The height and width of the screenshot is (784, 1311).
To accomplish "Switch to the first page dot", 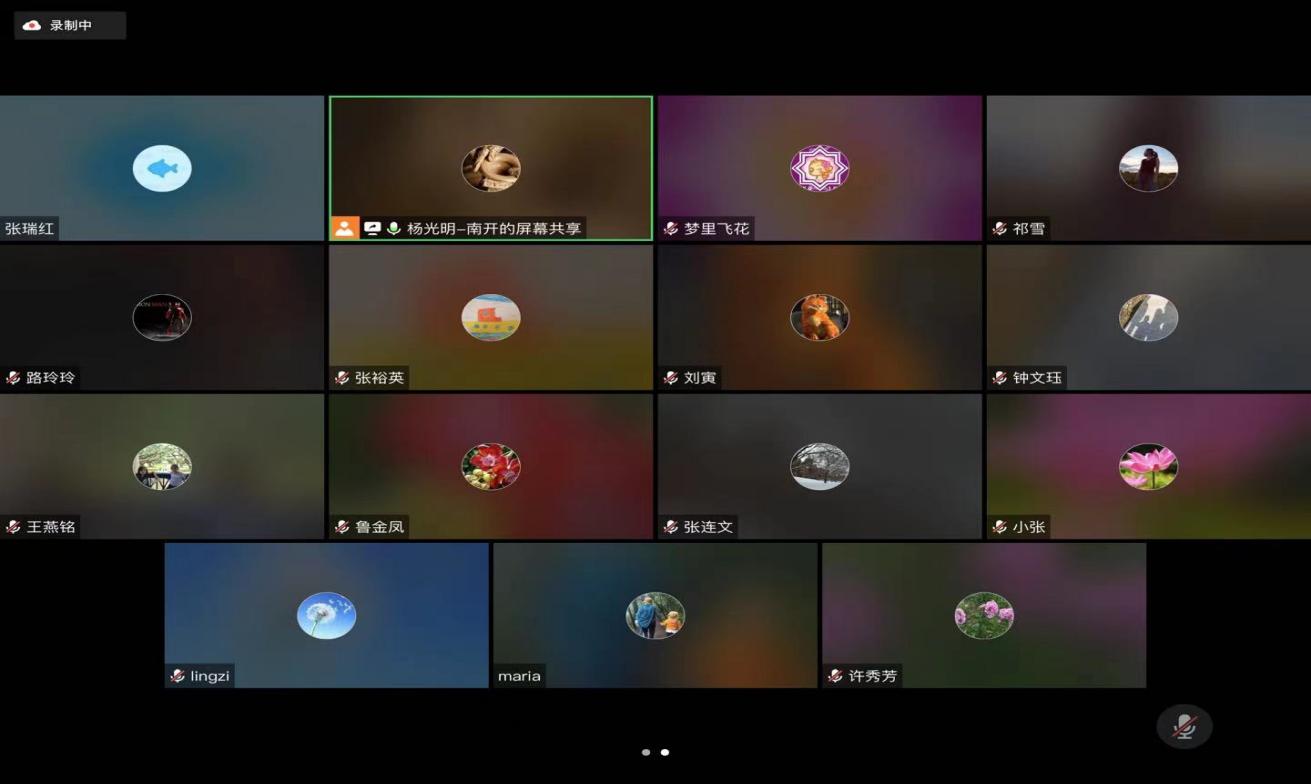I will (x=646, y=752).
